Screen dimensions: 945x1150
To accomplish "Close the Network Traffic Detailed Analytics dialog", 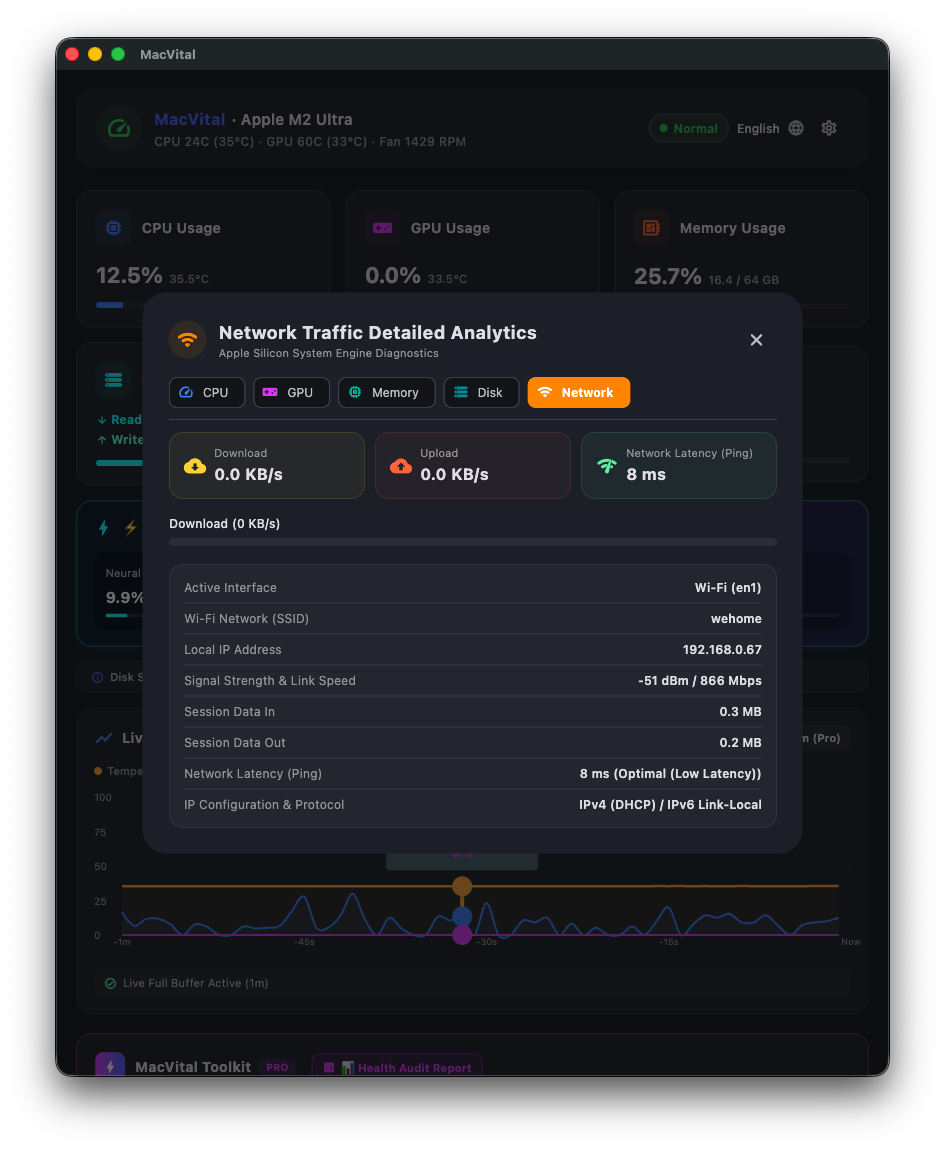I will 756,340.
